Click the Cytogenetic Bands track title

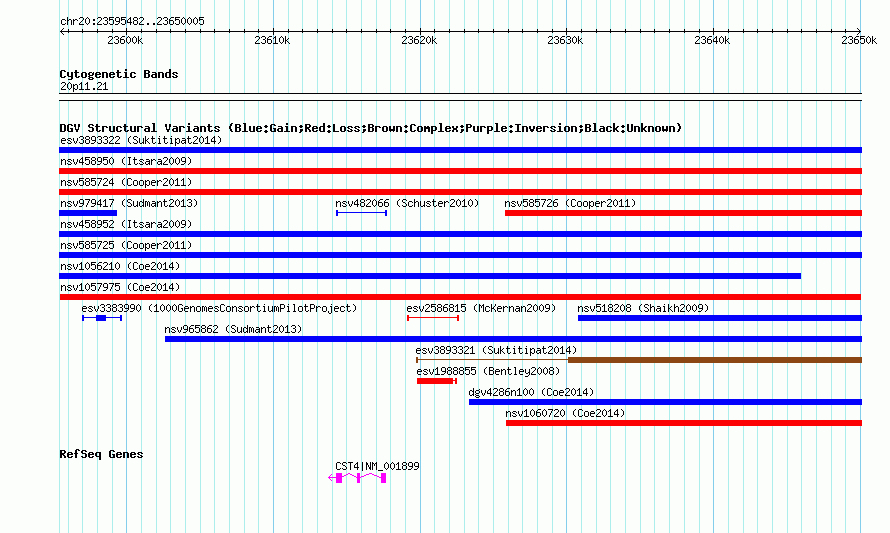coord(119,74)
